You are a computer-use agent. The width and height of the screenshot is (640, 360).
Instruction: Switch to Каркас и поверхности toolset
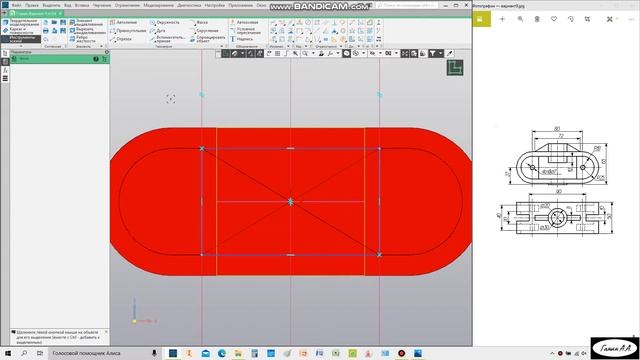pyautogui.click(x=21, y=31)
